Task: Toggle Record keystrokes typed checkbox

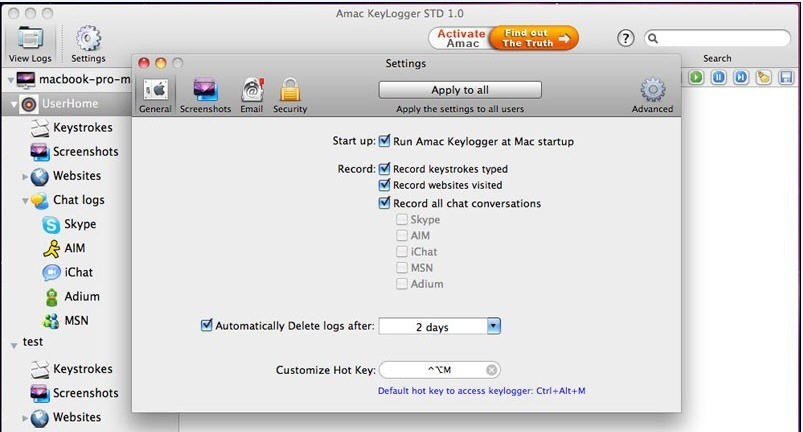Action: coord(384,168)
